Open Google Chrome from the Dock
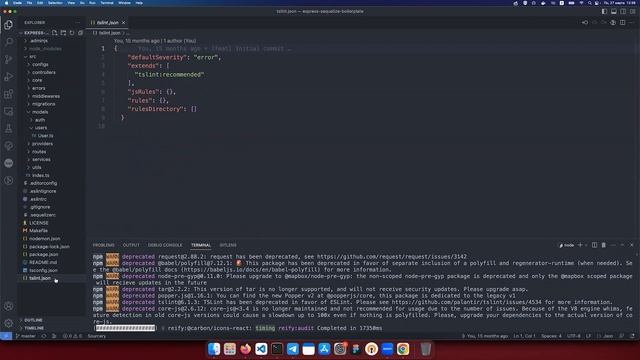Viewport: 640px width, 360px height. tap(403, 349)
